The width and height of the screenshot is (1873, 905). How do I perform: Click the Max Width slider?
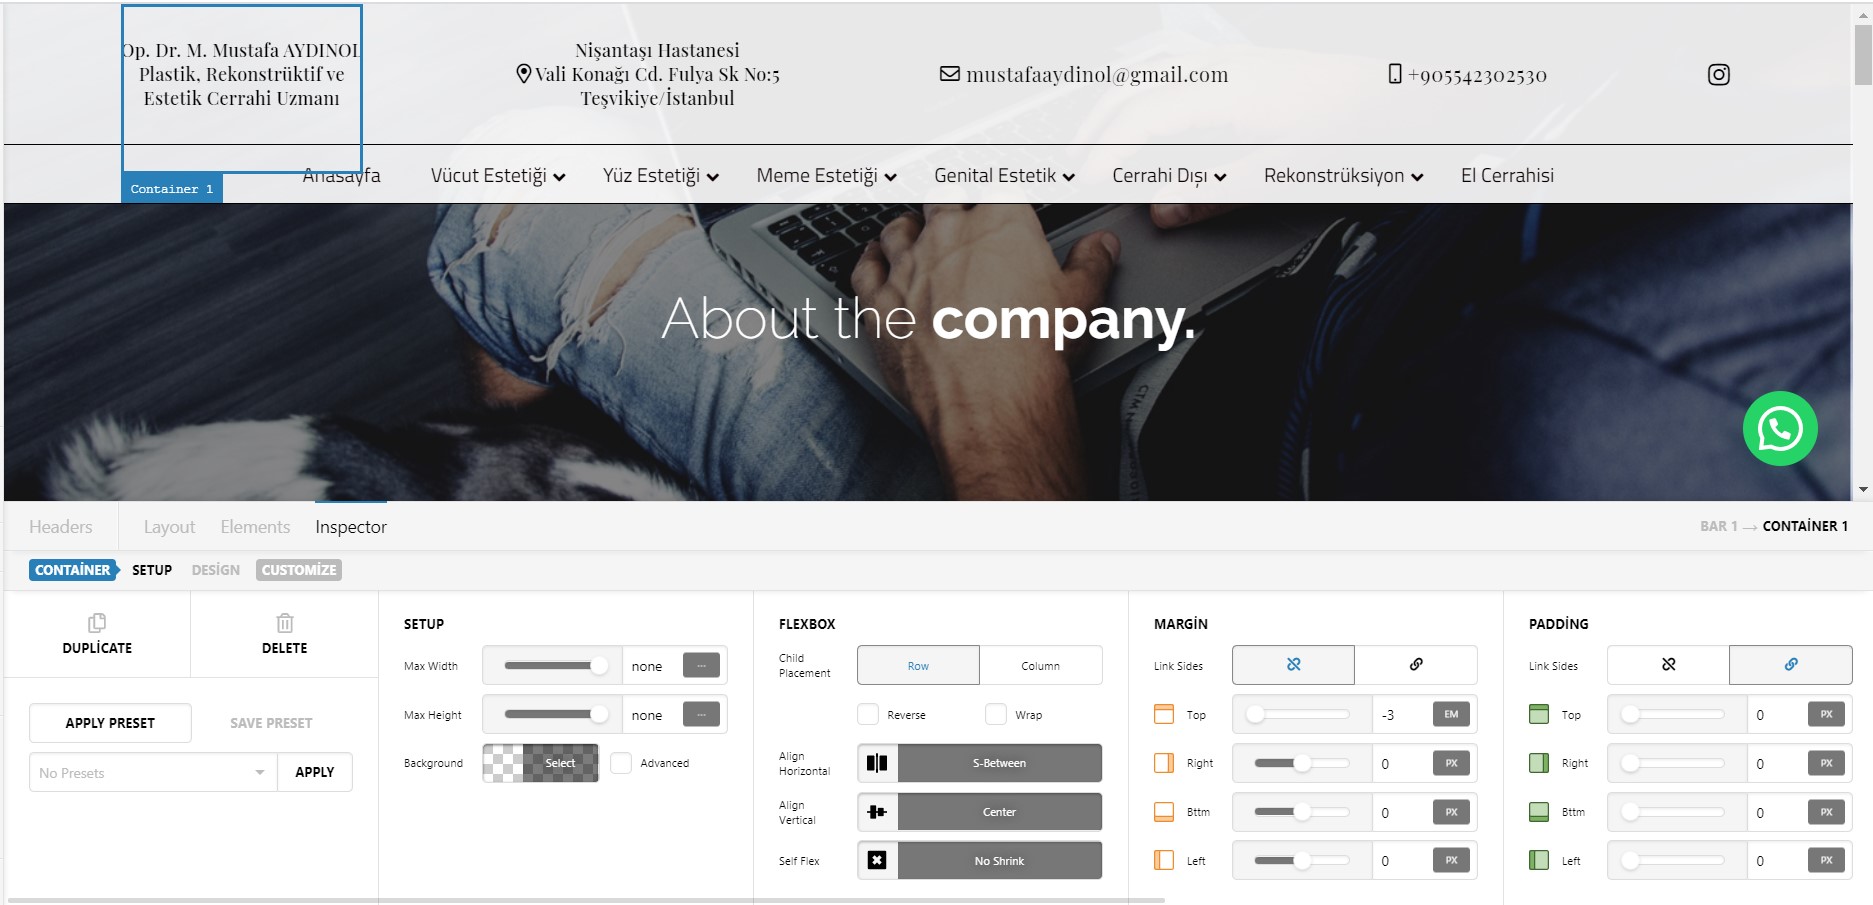click(x=552, y=666)
